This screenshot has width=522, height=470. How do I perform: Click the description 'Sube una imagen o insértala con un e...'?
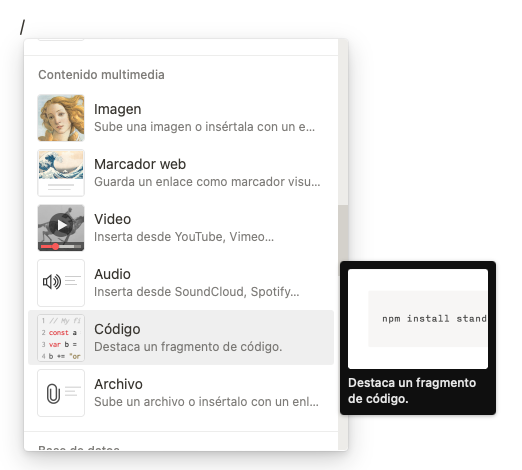click(204, 127)
